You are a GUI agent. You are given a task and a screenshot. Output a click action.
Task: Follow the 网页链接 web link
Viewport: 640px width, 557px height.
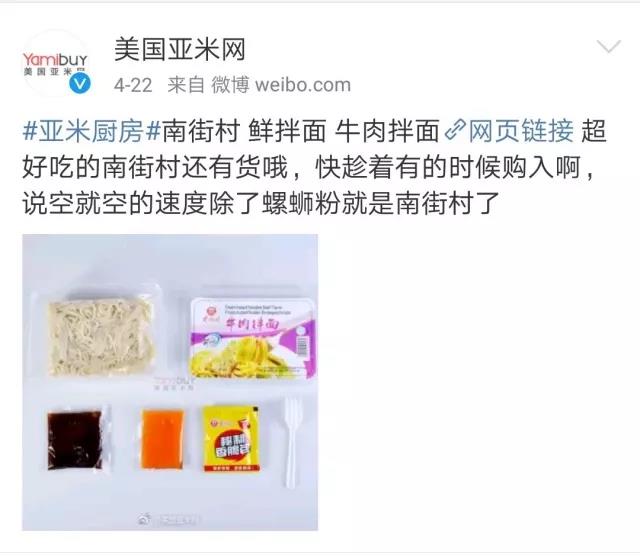coord(521,131)
